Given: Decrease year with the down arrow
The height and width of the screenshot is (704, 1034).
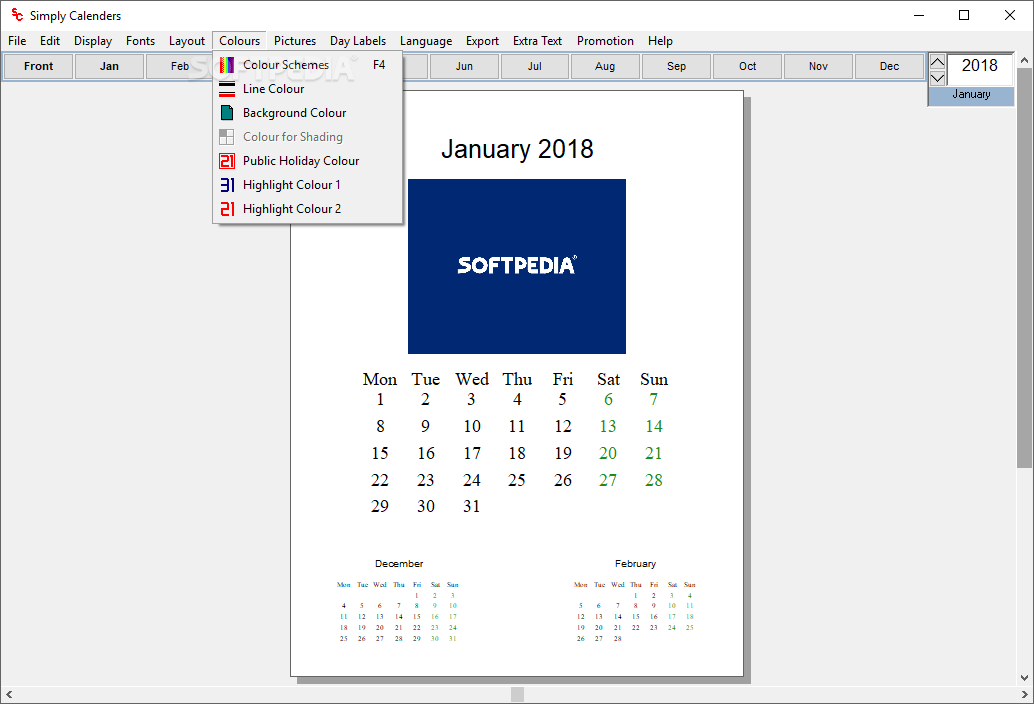Looking at the screenshot, I should tap(937, 78).
